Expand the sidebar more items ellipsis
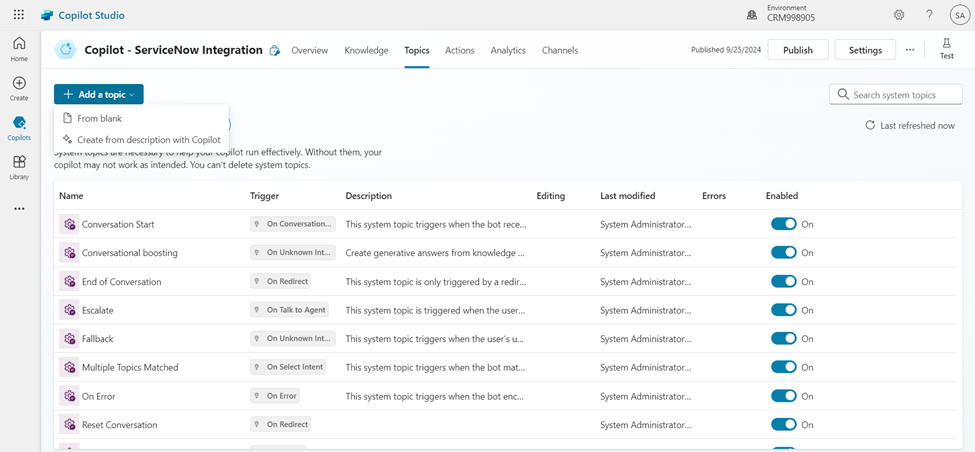The image size is (975, 452). point(19,209)
